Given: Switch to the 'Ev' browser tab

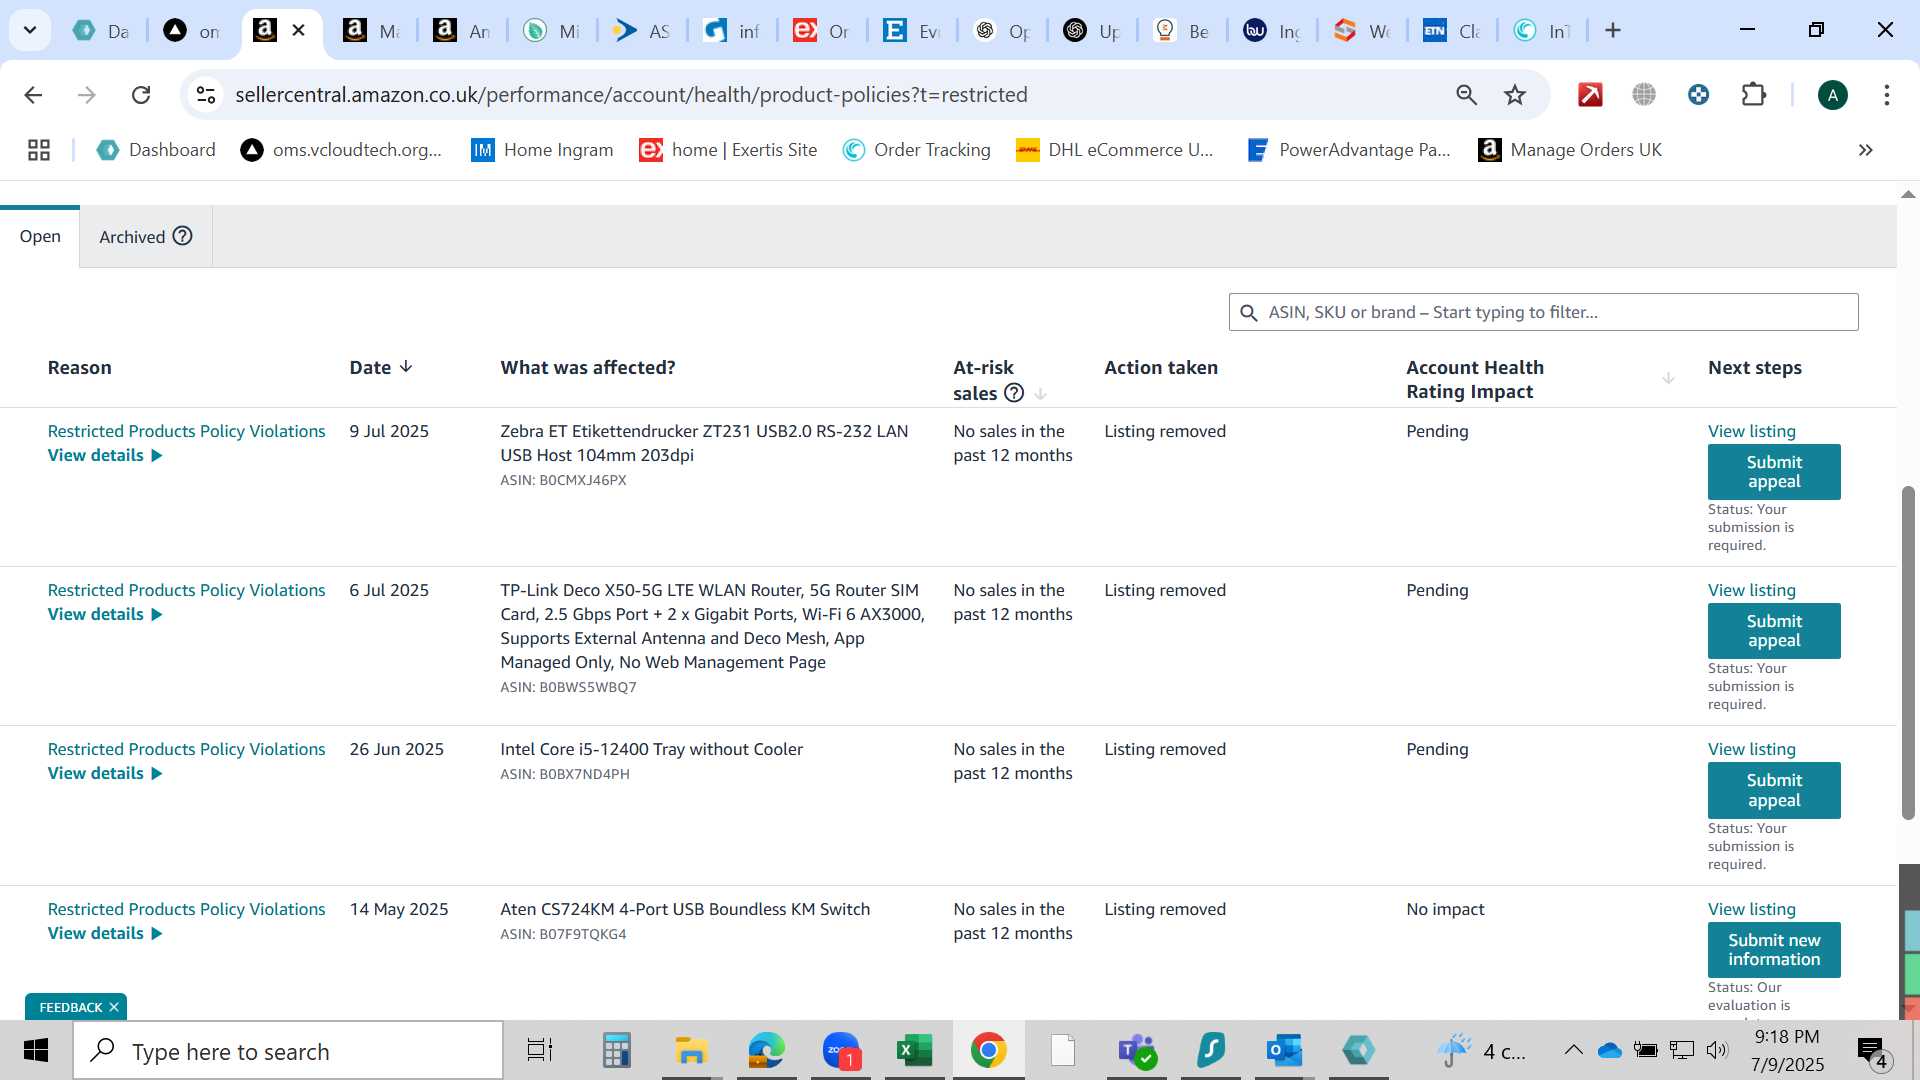Looking at the screenshot, I should [x=912, y=31].
